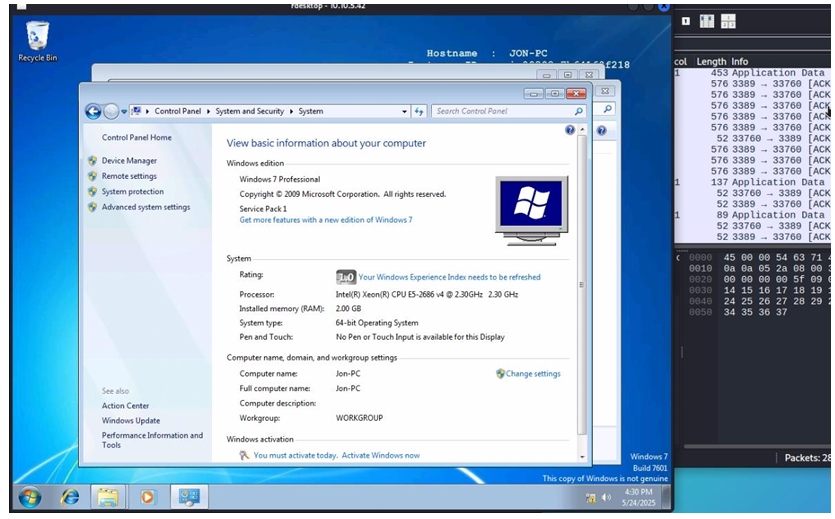Click the key icon beside activation message
This screenshot has width=835, height=519.
click(x=244, y=455)
